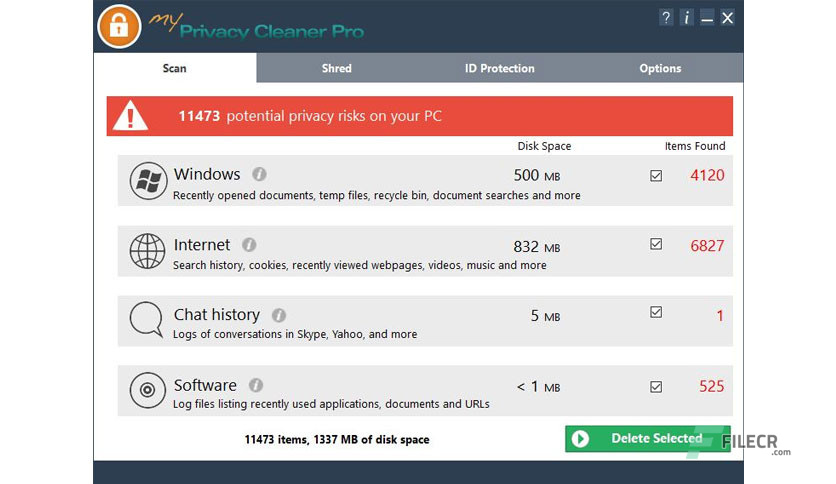Go to the Options tab
The image size is (836, 484).
tap(660, 68)
